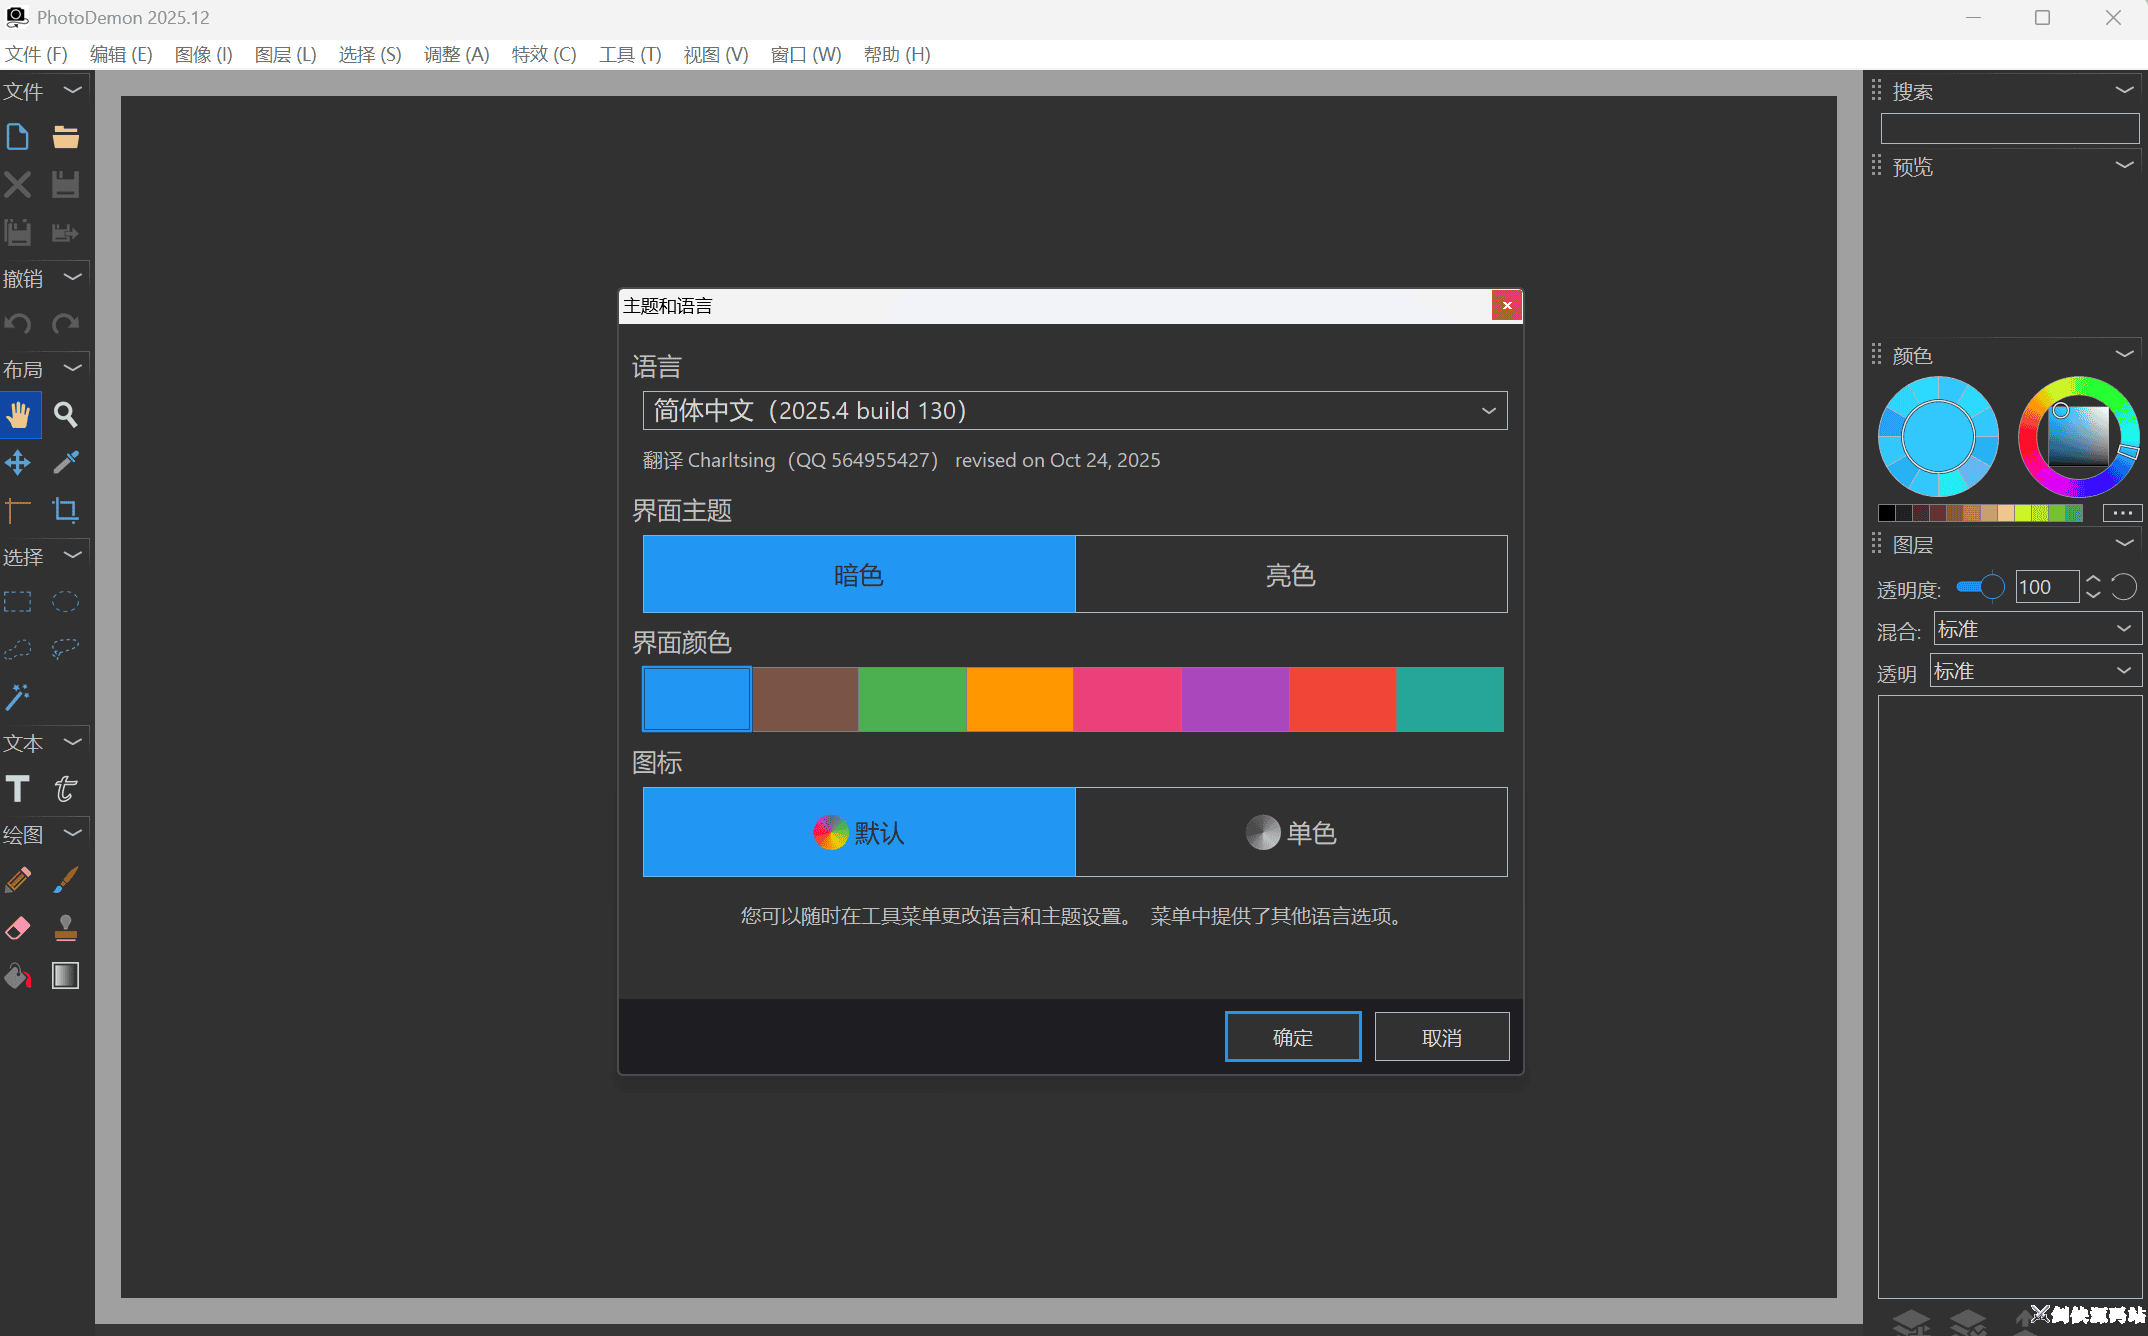Collapse the 绘图 toolbox section
This screenshot has width=2148, height=1336.
[x=72, y=833]
